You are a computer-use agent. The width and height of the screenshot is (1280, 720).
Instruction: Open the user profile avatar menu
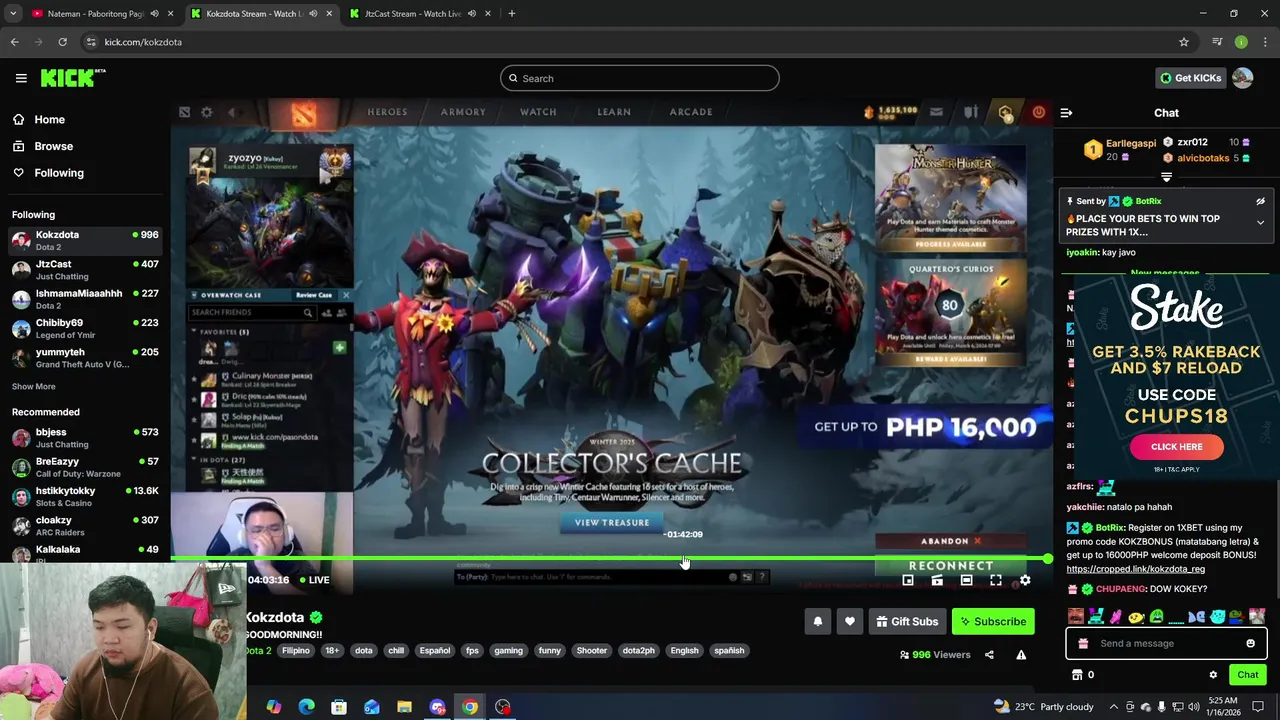[1242, 78]
